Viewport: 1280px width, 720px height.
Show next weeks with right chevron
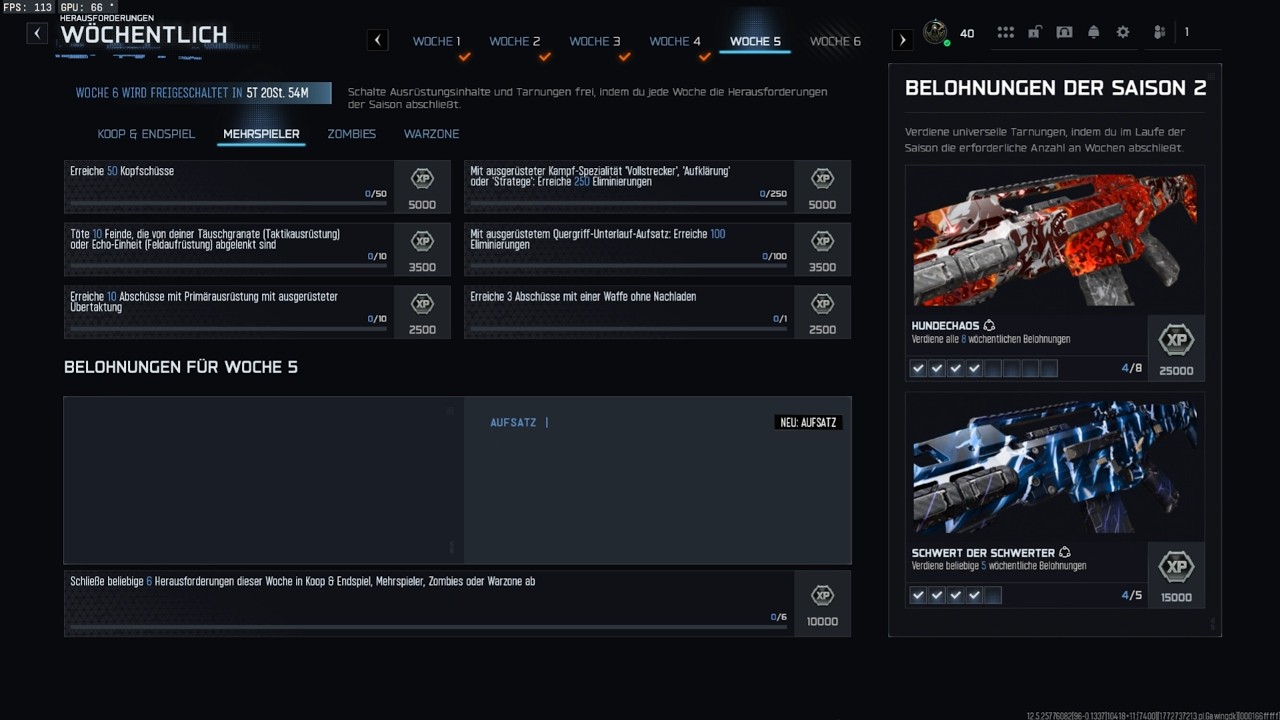902,40
